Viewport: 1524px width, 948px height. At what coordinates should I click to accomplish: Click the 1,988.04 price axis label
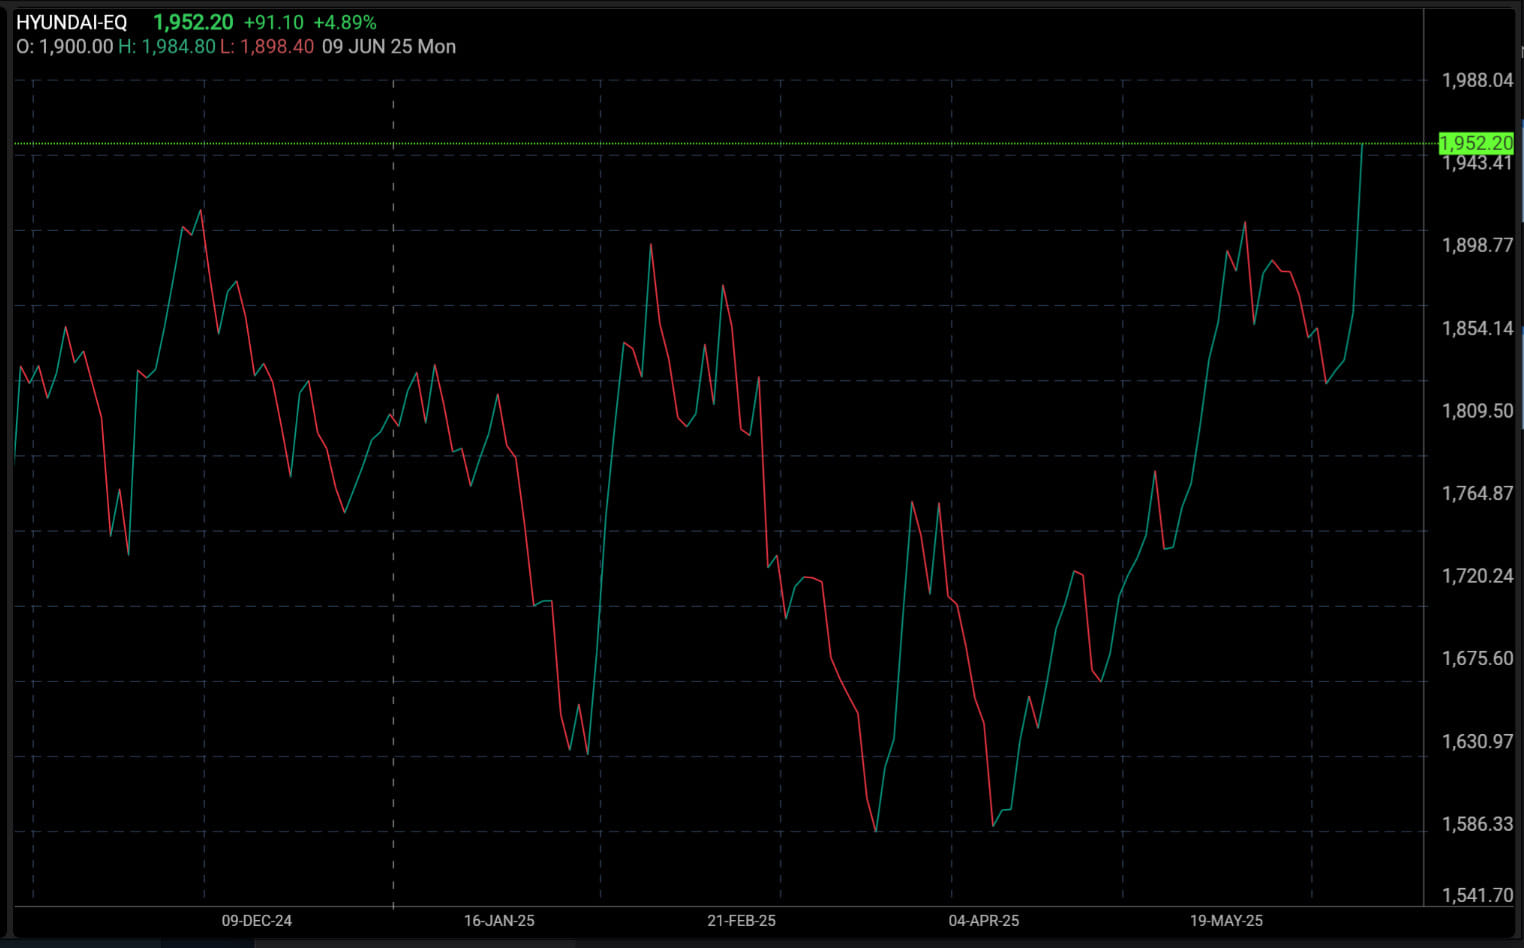click(1477, 80)
